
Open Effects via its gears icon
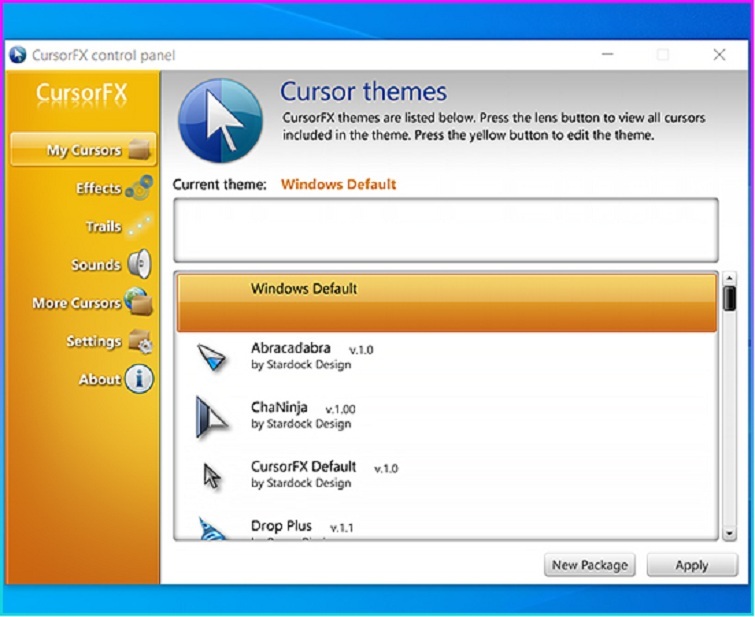(x=139, y=188)
